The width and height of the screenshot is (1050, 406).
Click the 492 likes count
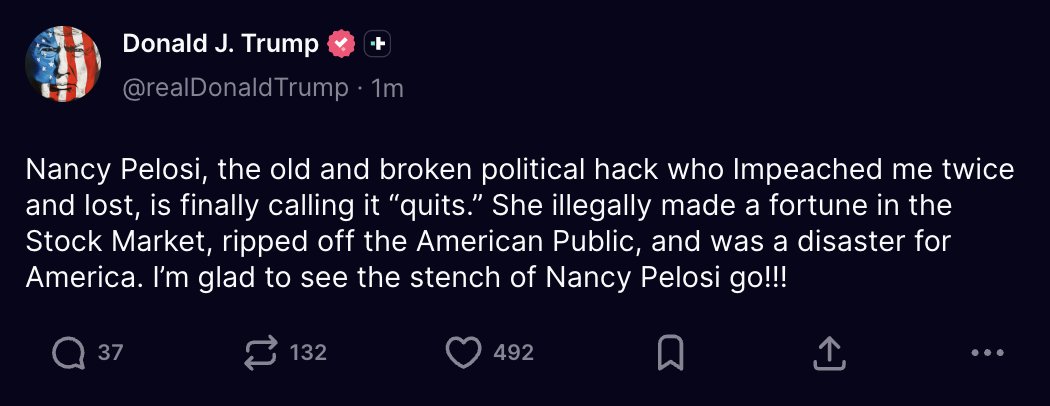pos(514,352)
